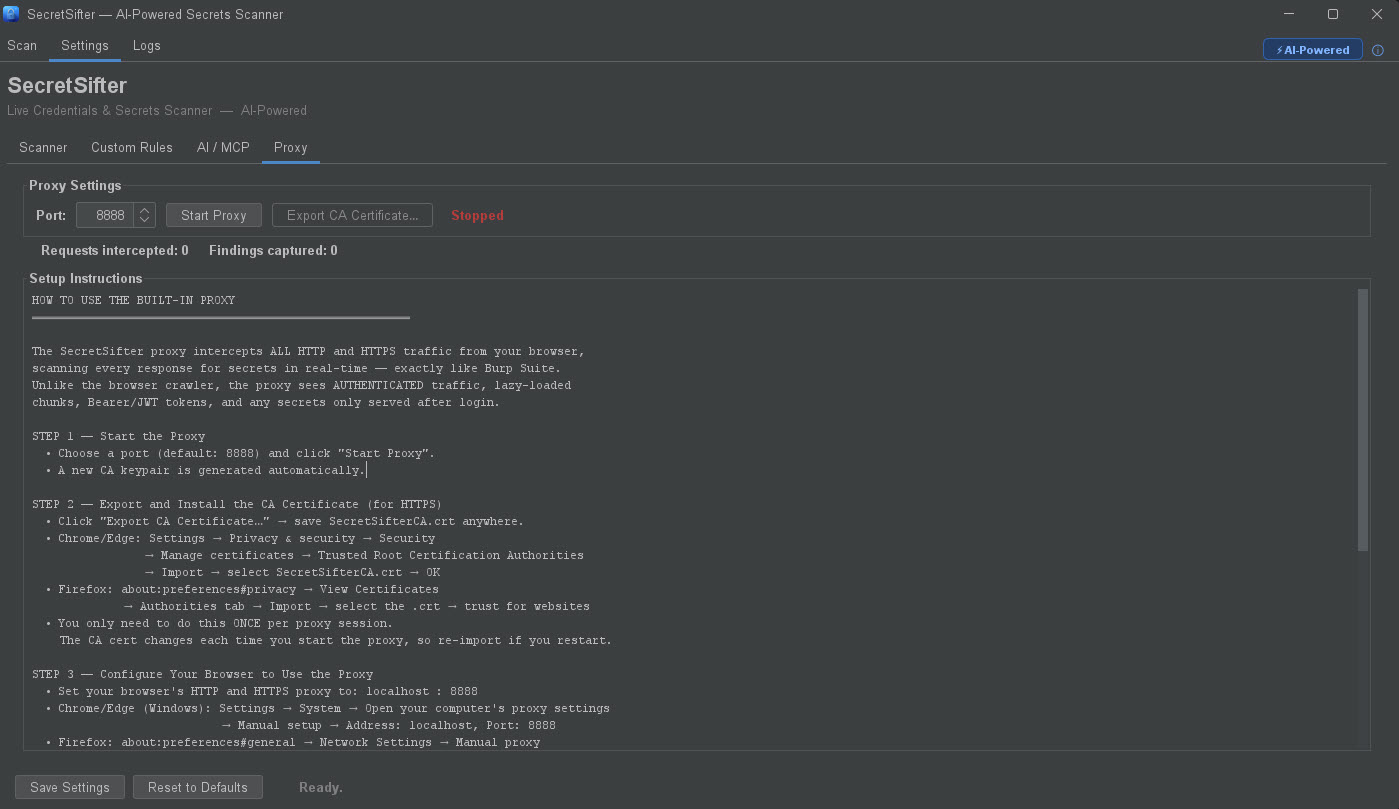Image resolution: width=1399 pixels, height=809 pixels.
Task: Click the 'You only need to do this ONCE' line
Action: tap(219, 623)
